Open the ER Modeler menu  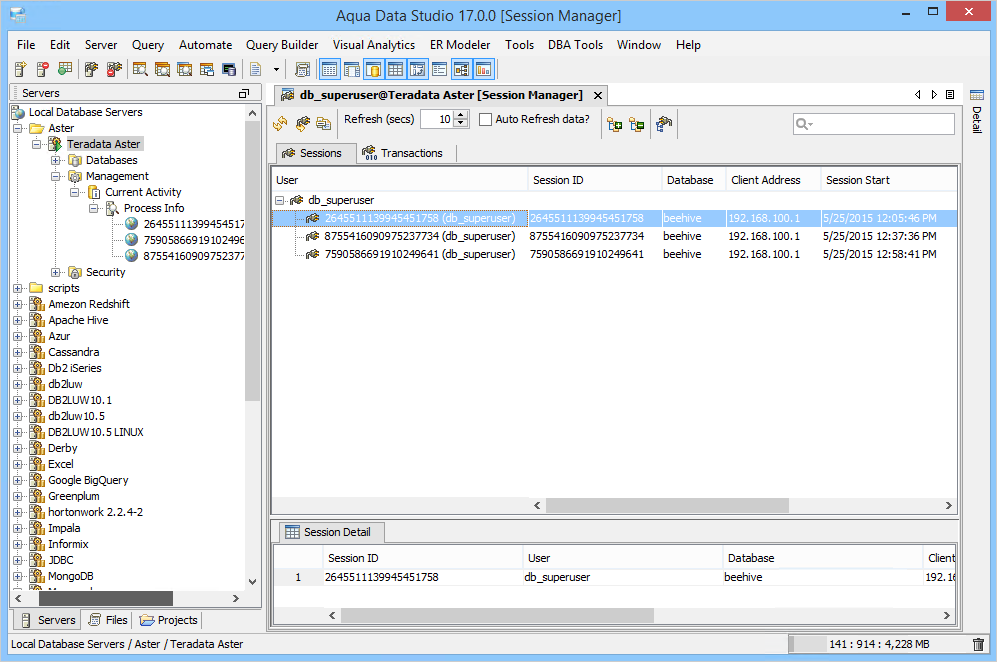coord(460,45)
